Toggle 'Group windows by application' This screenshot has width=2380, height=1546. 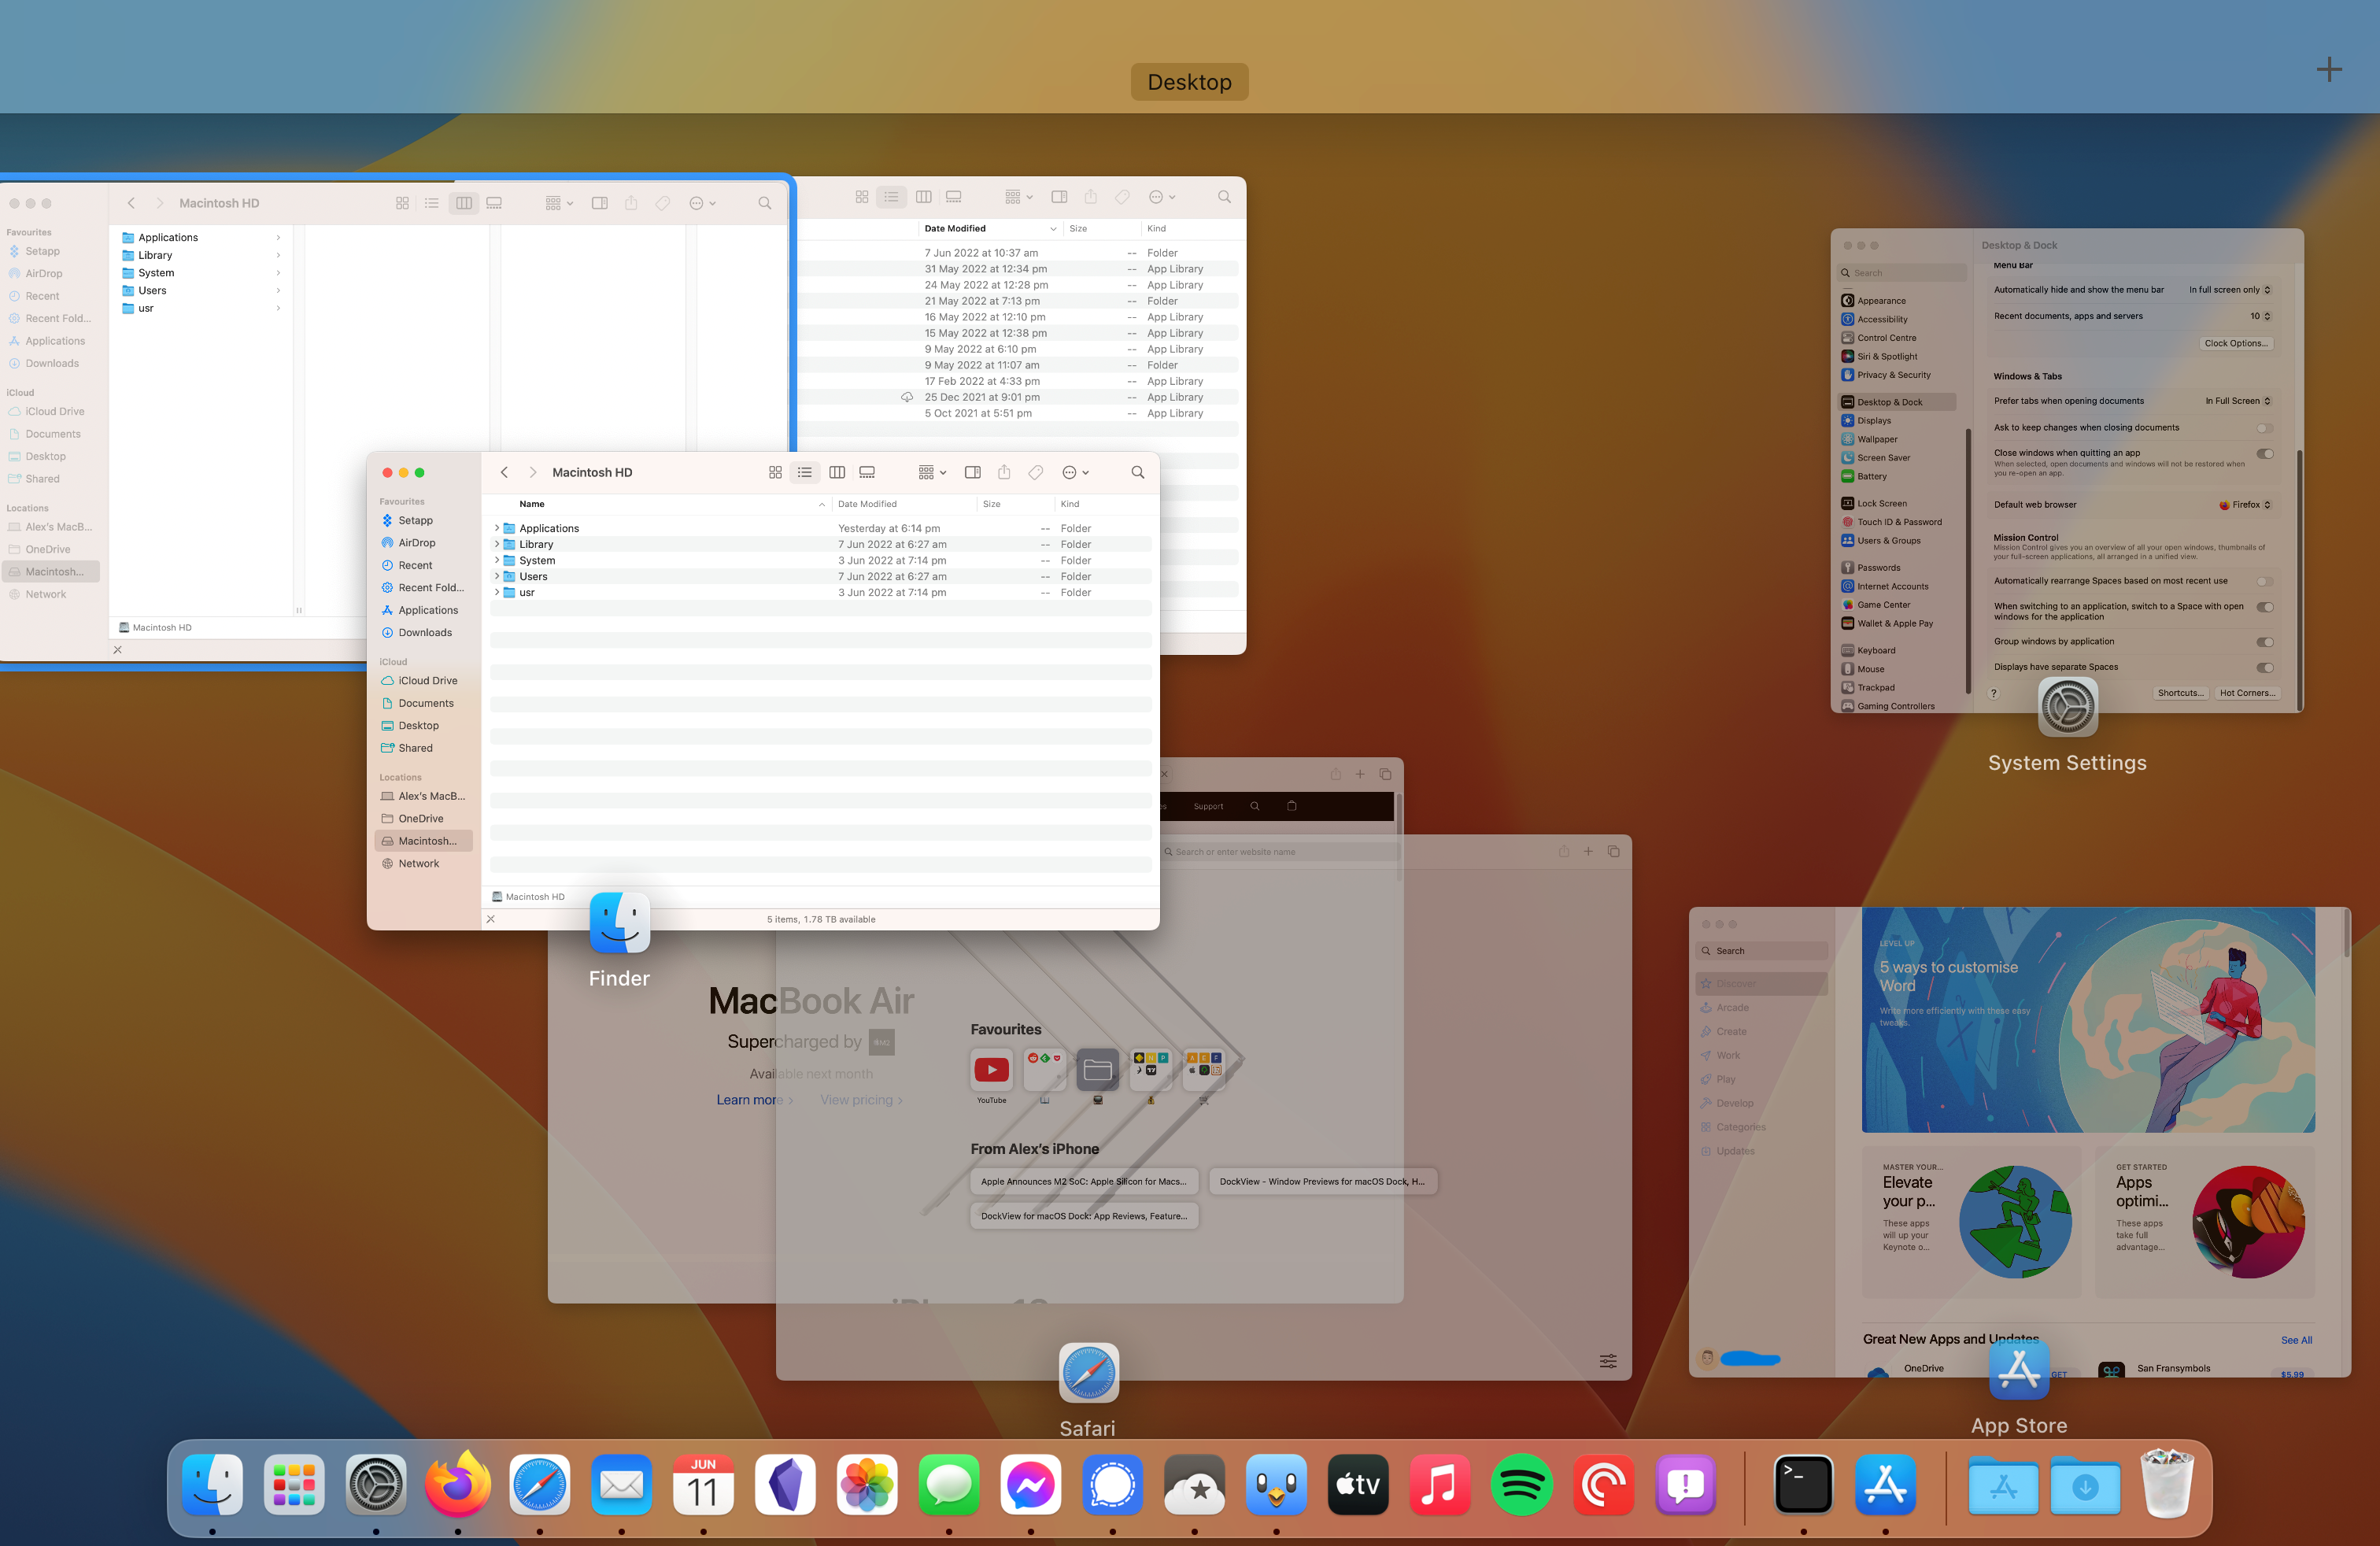click(2265, 641)
